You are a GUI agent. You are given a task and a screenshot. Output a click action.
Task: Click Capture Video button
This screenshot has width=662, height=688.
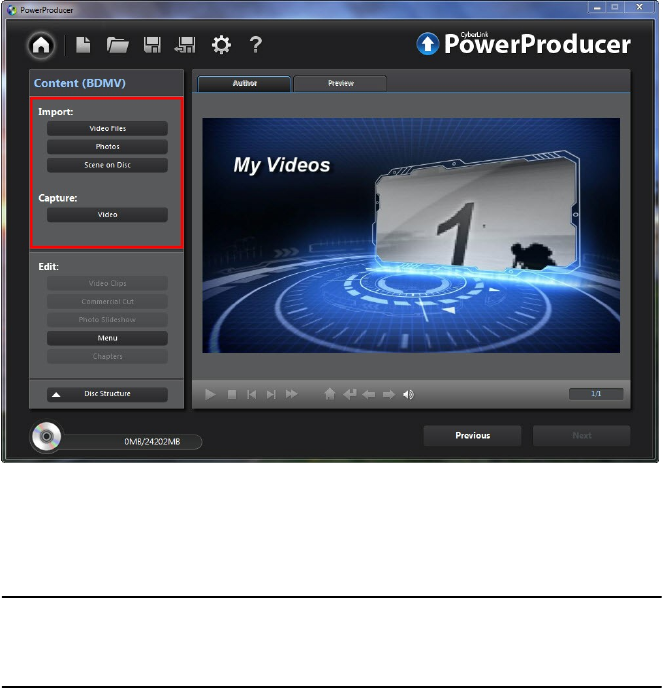click(107, 215)
